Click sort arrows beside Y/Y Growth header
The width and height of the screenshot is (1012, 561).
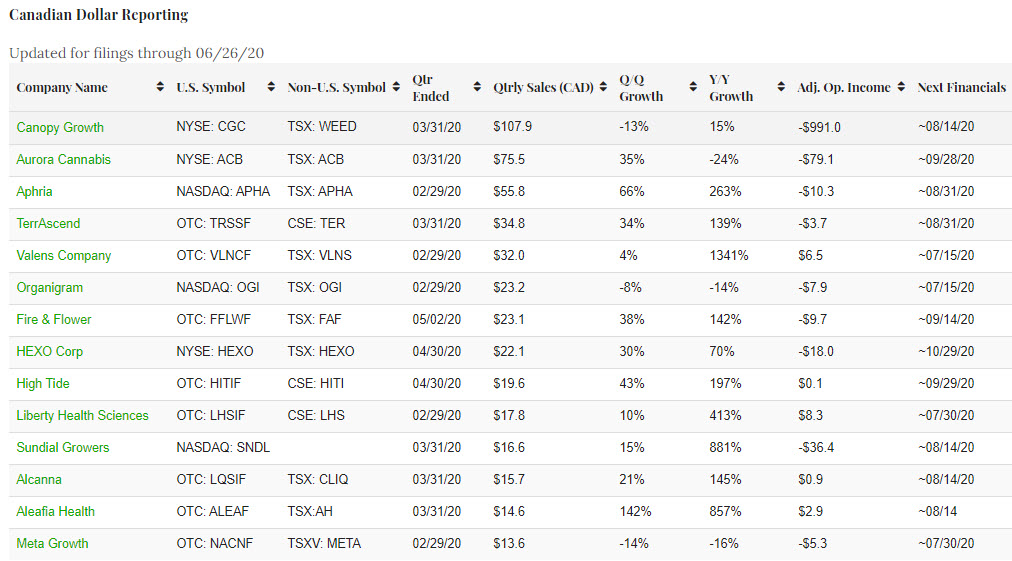(x=781, y=88)
